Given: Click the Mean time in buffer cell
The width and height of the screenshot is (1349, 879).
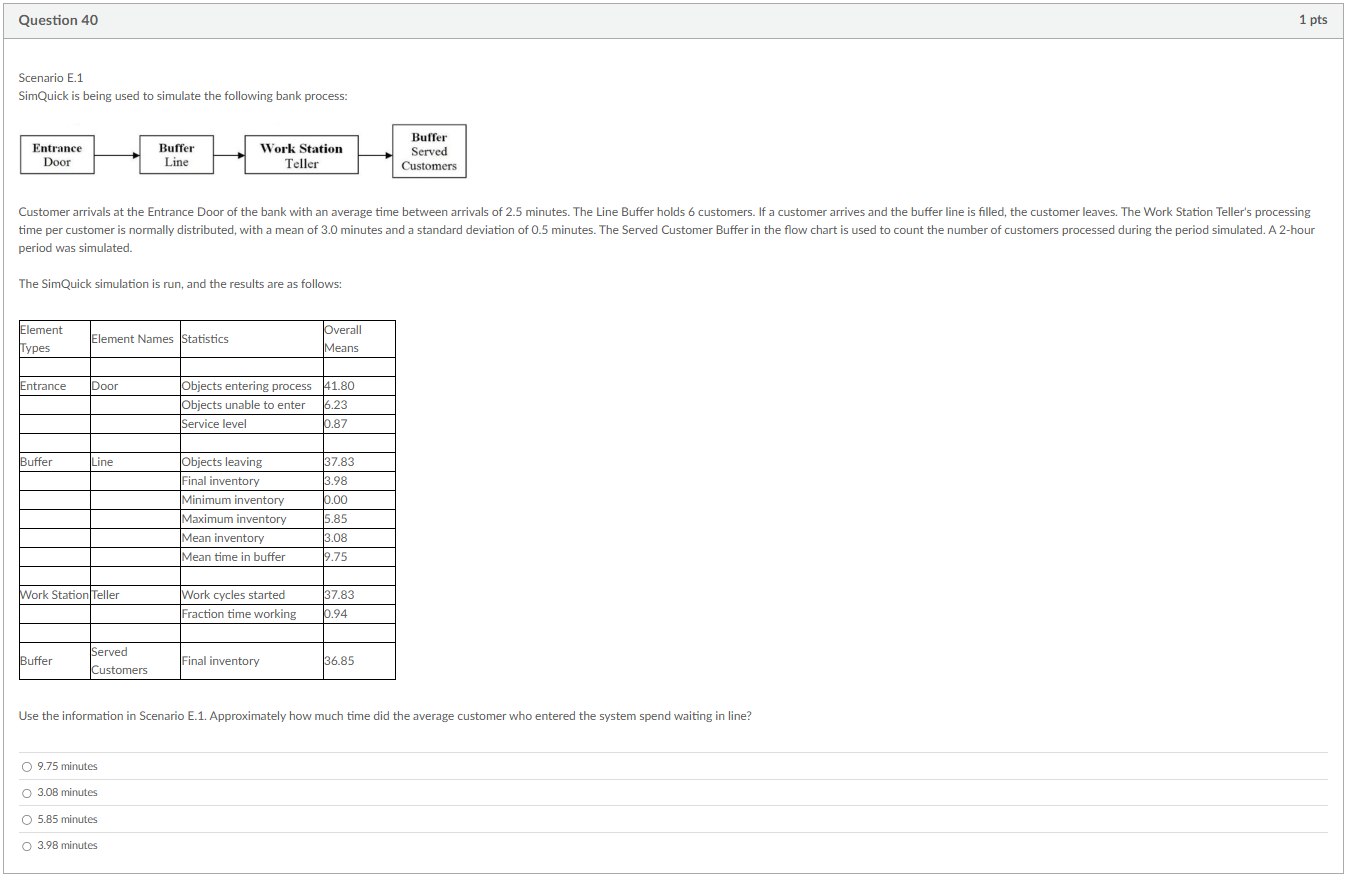Looking at the screenshot, I should pyautogui.click(x=234, y=557).
